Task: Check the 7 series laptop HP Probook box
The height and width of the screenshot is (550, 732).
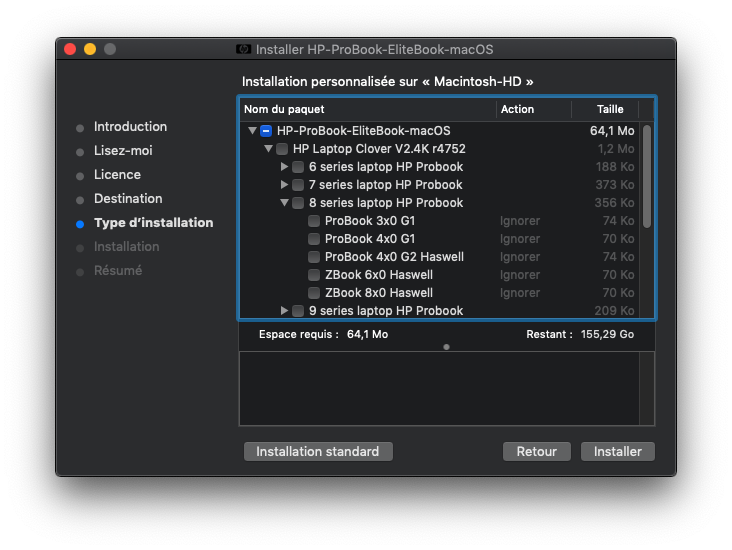Action: pos(298,185)
